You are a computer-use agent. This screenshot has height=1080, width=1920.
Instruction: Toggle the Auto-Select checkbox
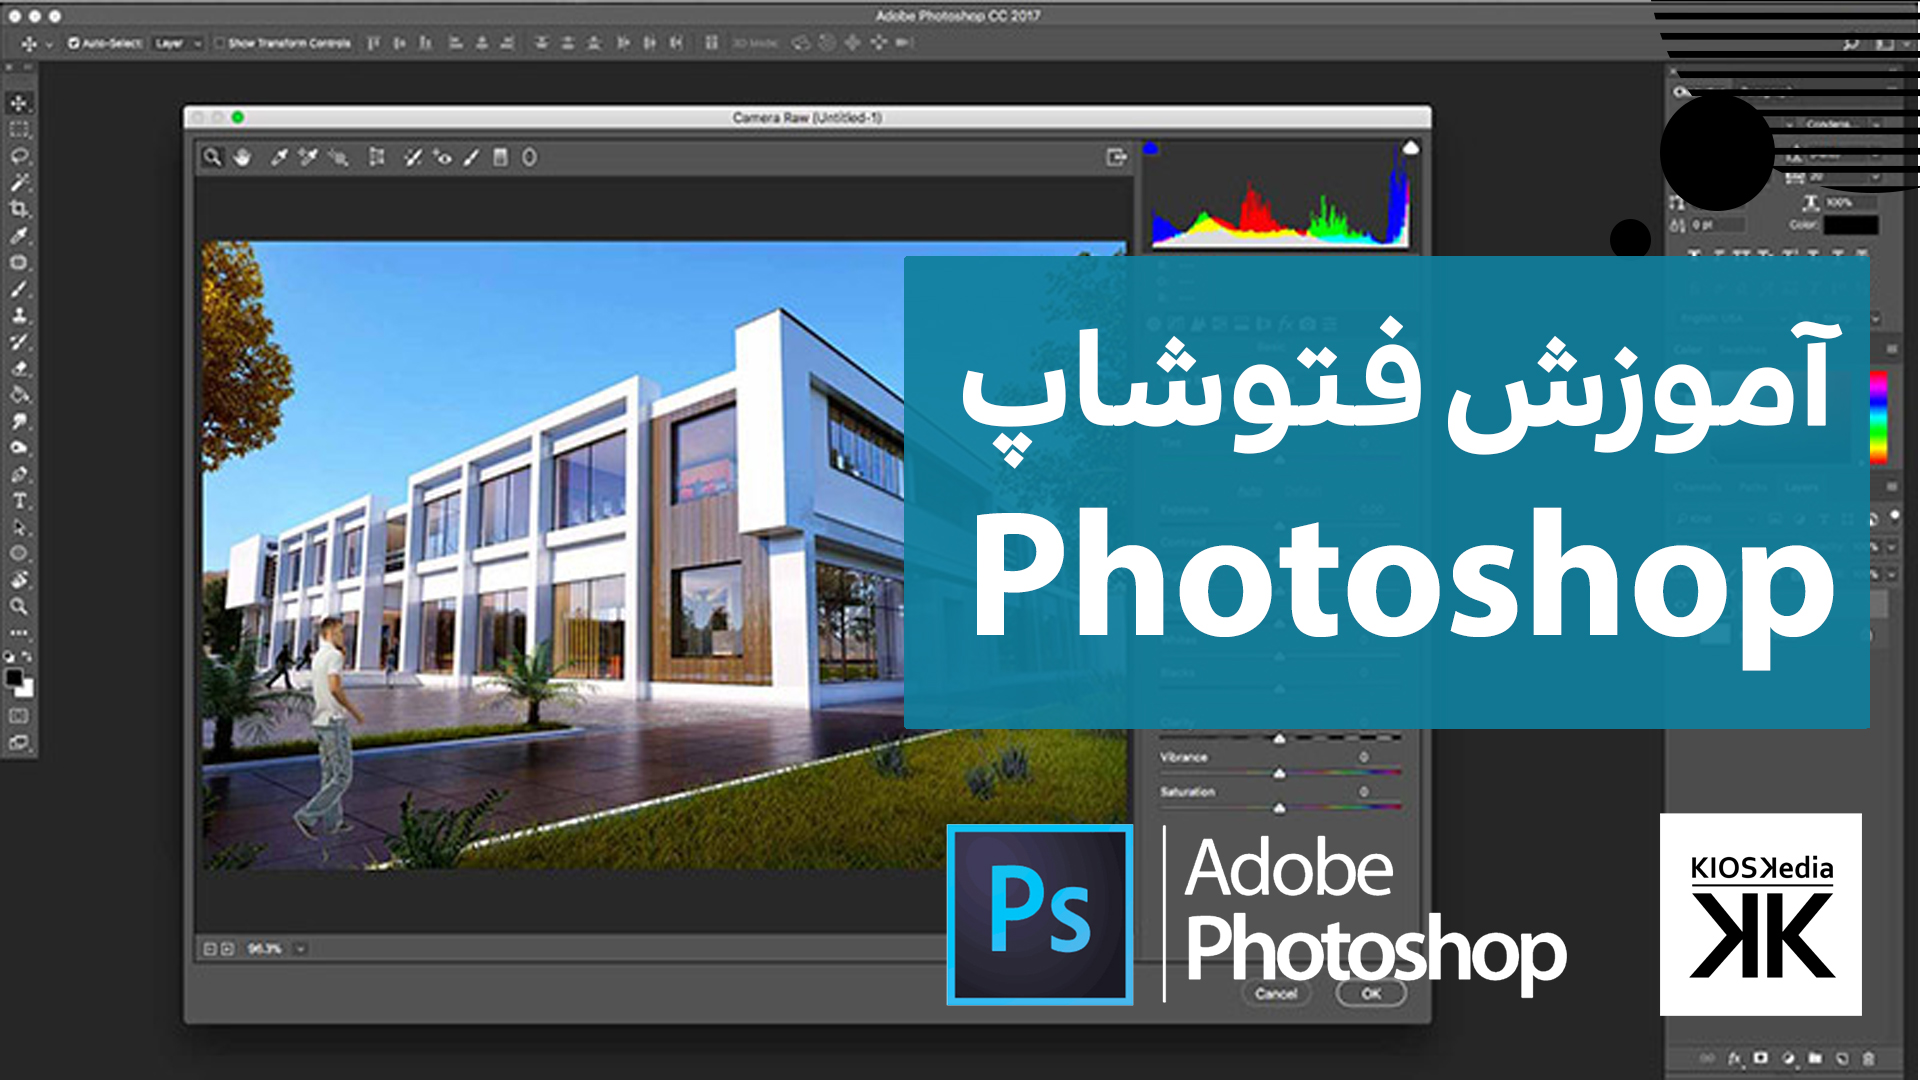[x=73, y=43]
